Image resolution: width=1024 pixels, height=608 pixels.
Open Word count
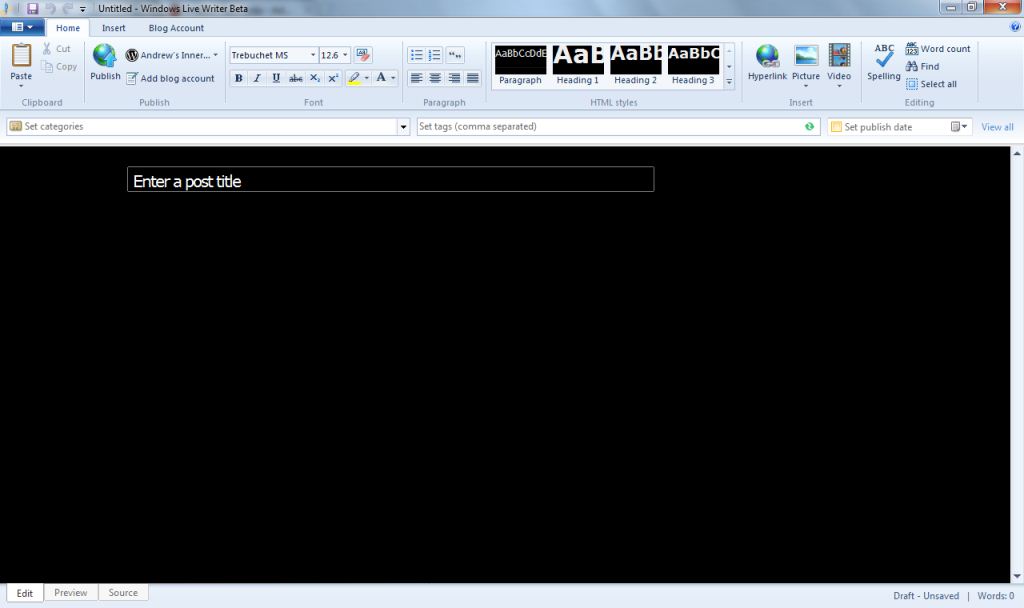click(938, 48)
